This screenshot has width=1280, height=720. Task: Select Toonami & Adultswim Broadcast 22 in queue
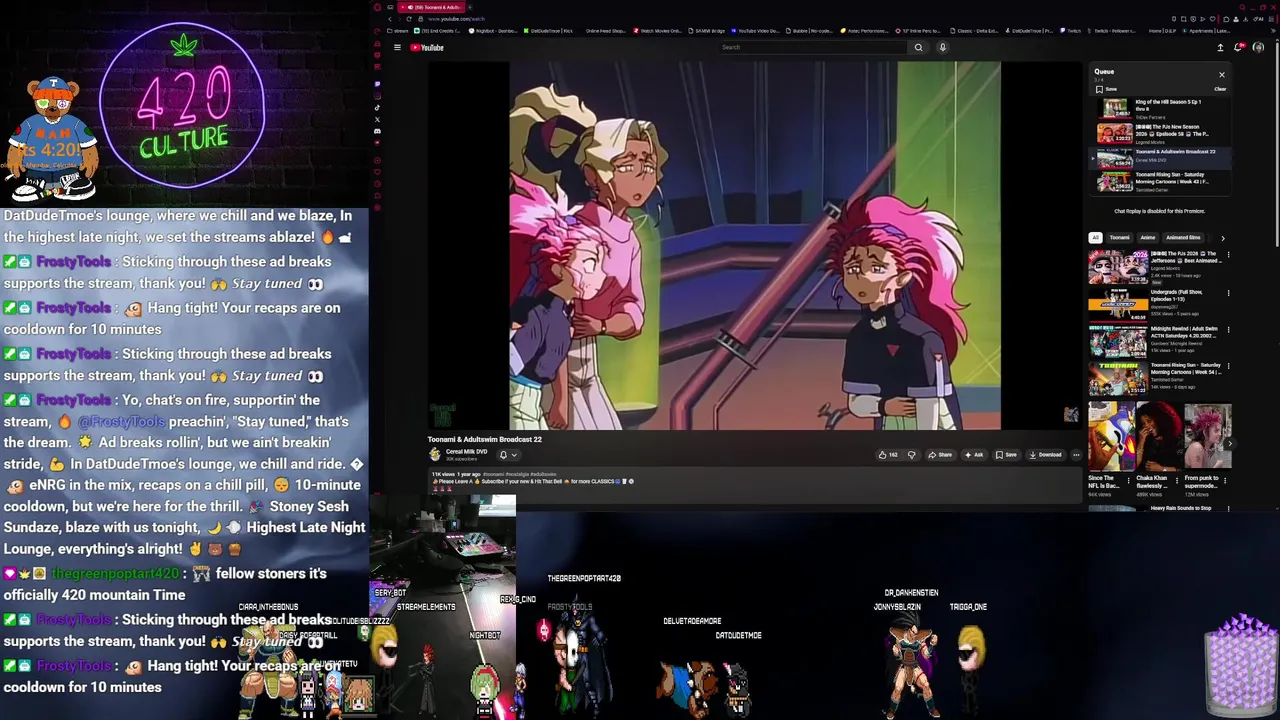(x=1160, y=158)
